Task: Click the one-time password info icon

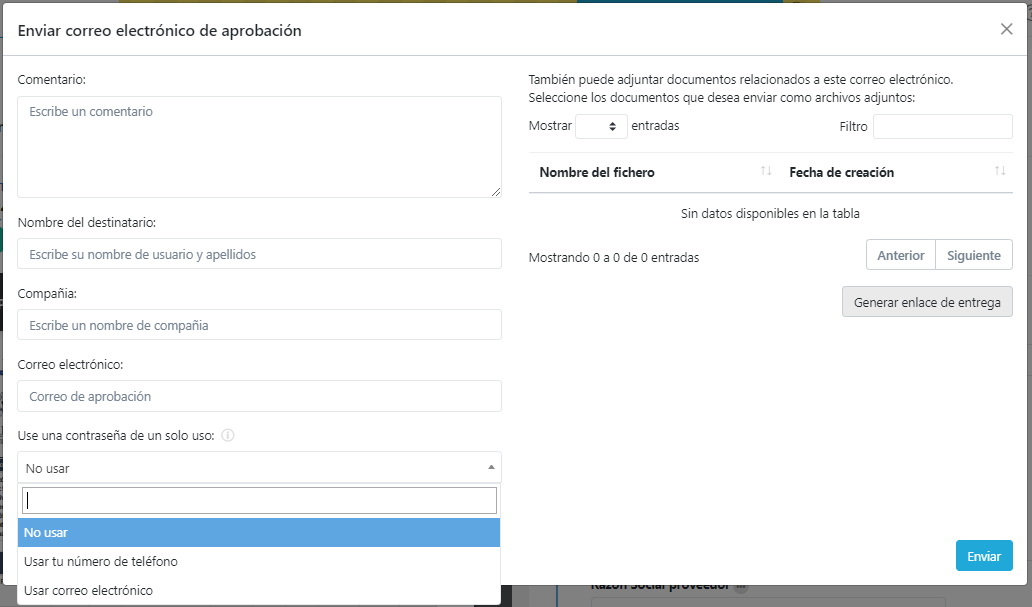Action: point(228,436)
